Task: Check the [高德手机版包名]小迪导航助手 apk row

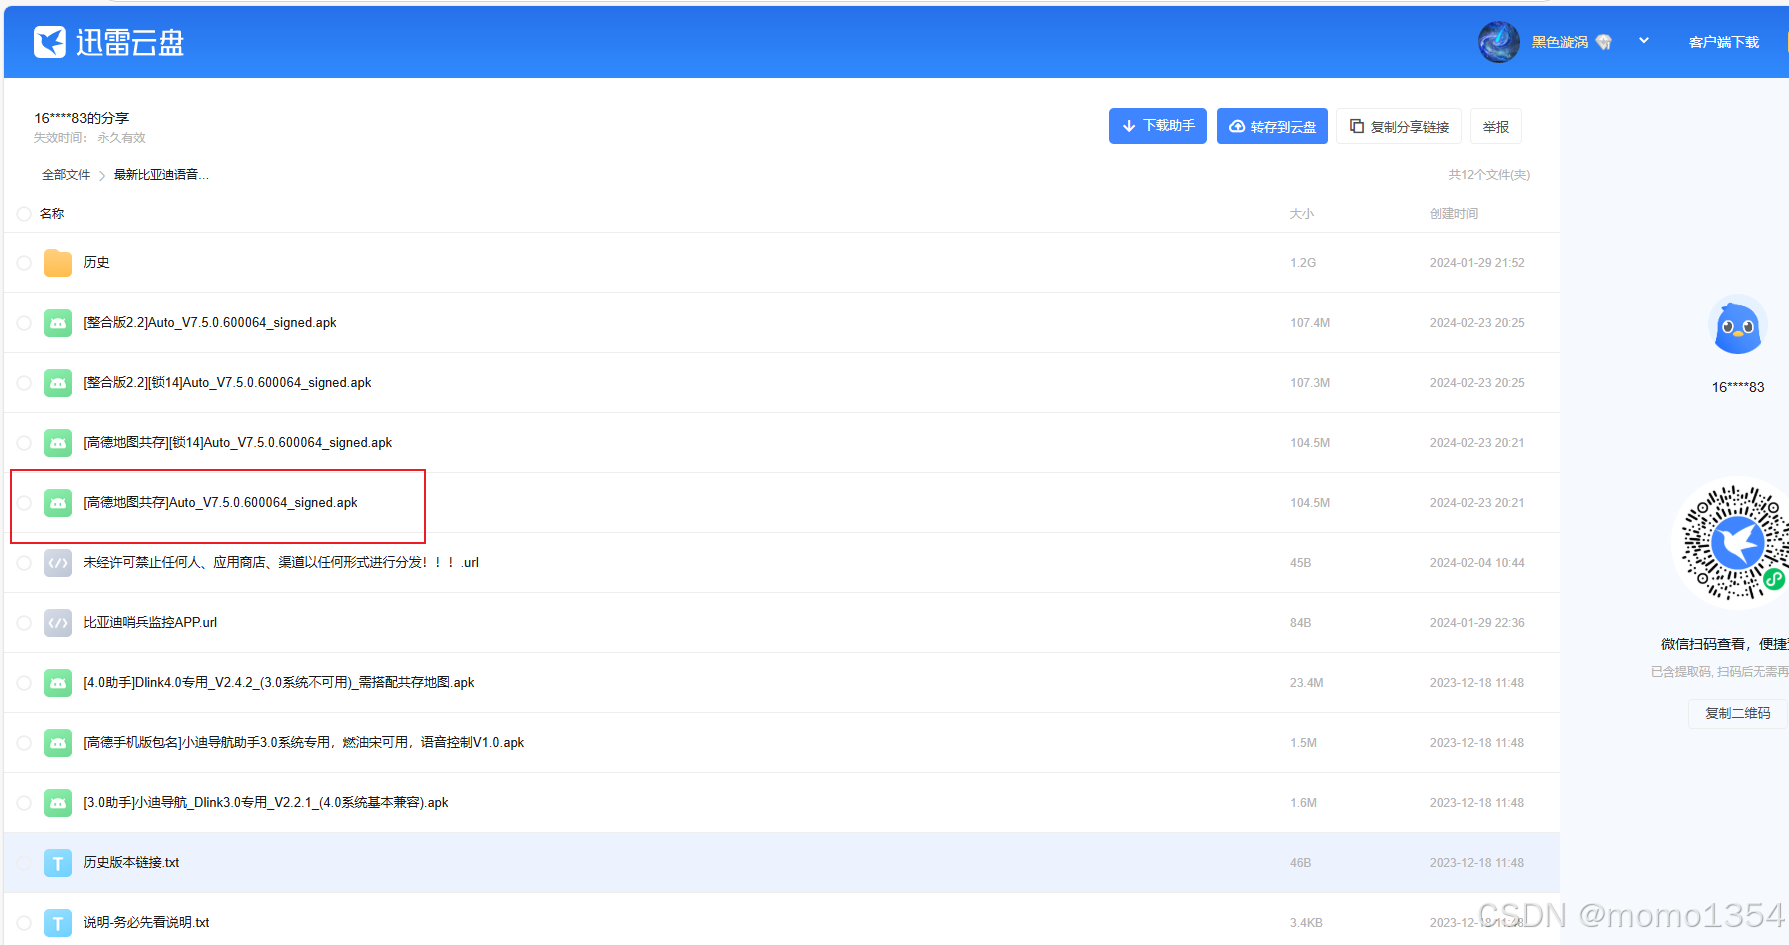Action: (x=24, y=743)
